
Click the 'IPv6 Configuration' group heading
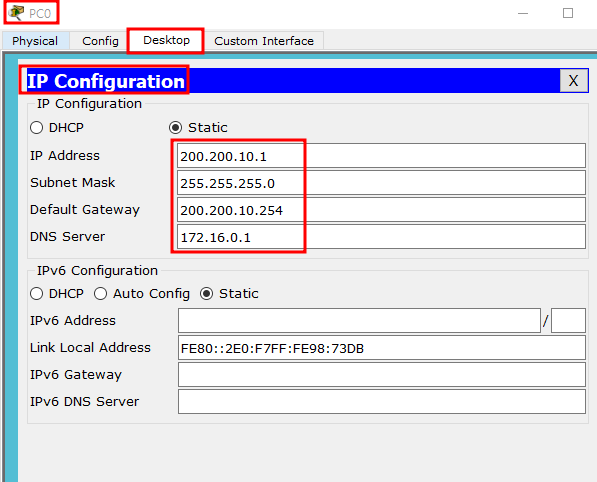coord(97,270)
